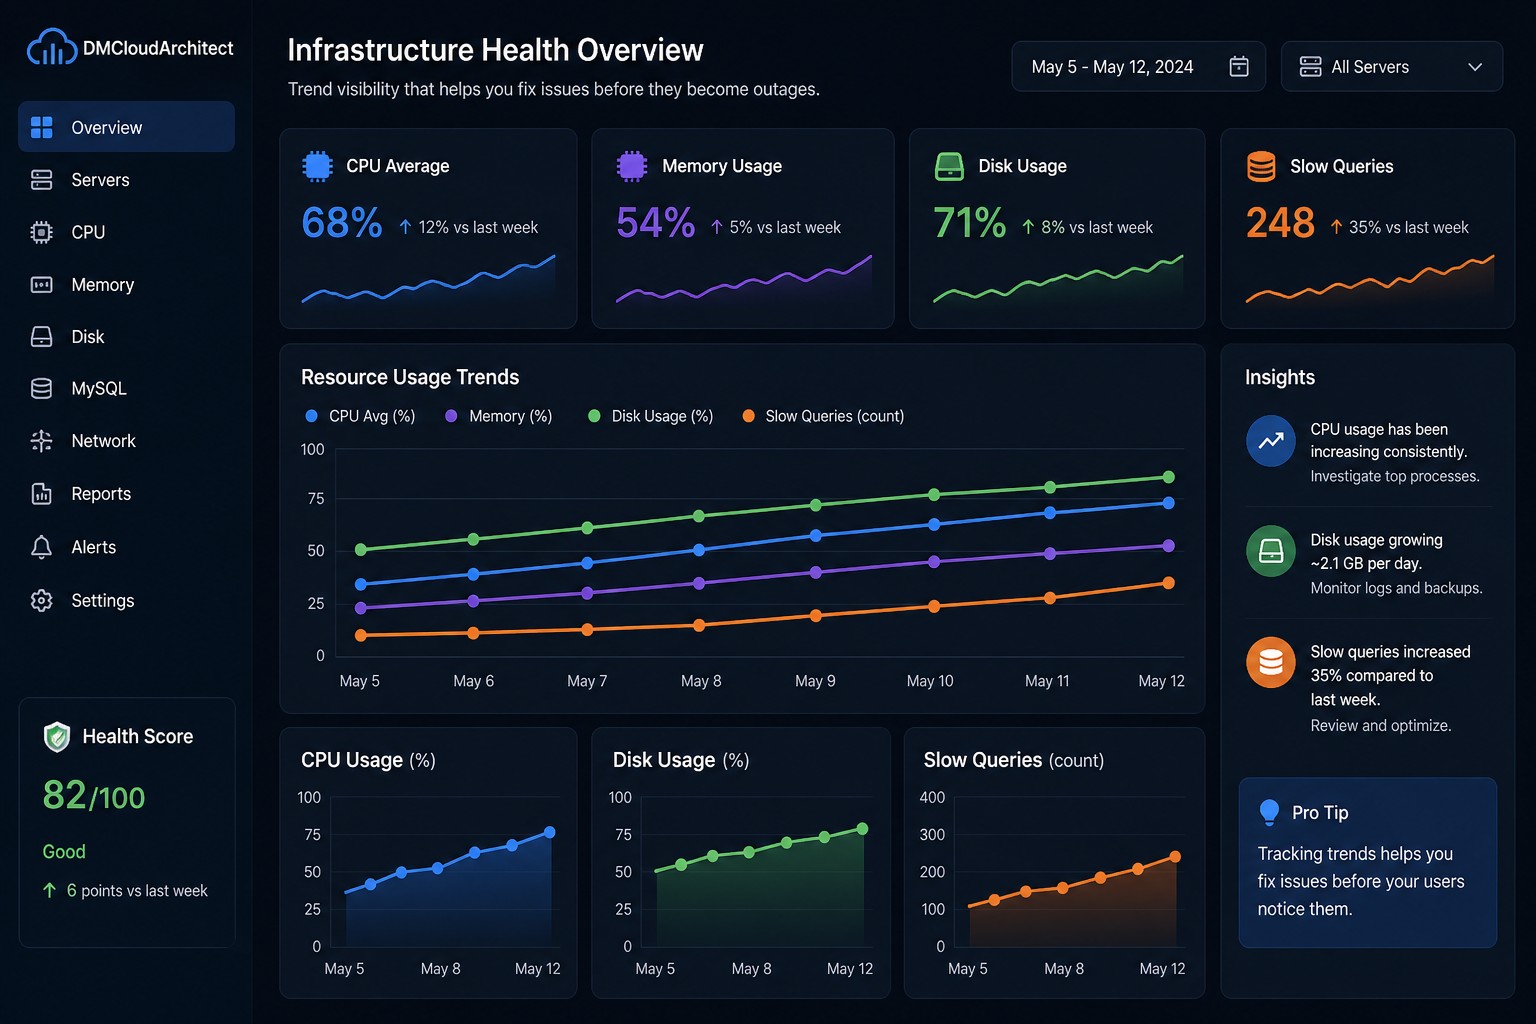Toggle the CPU Avg (%) legend series

pyautogui.click(x=359, y=416)
